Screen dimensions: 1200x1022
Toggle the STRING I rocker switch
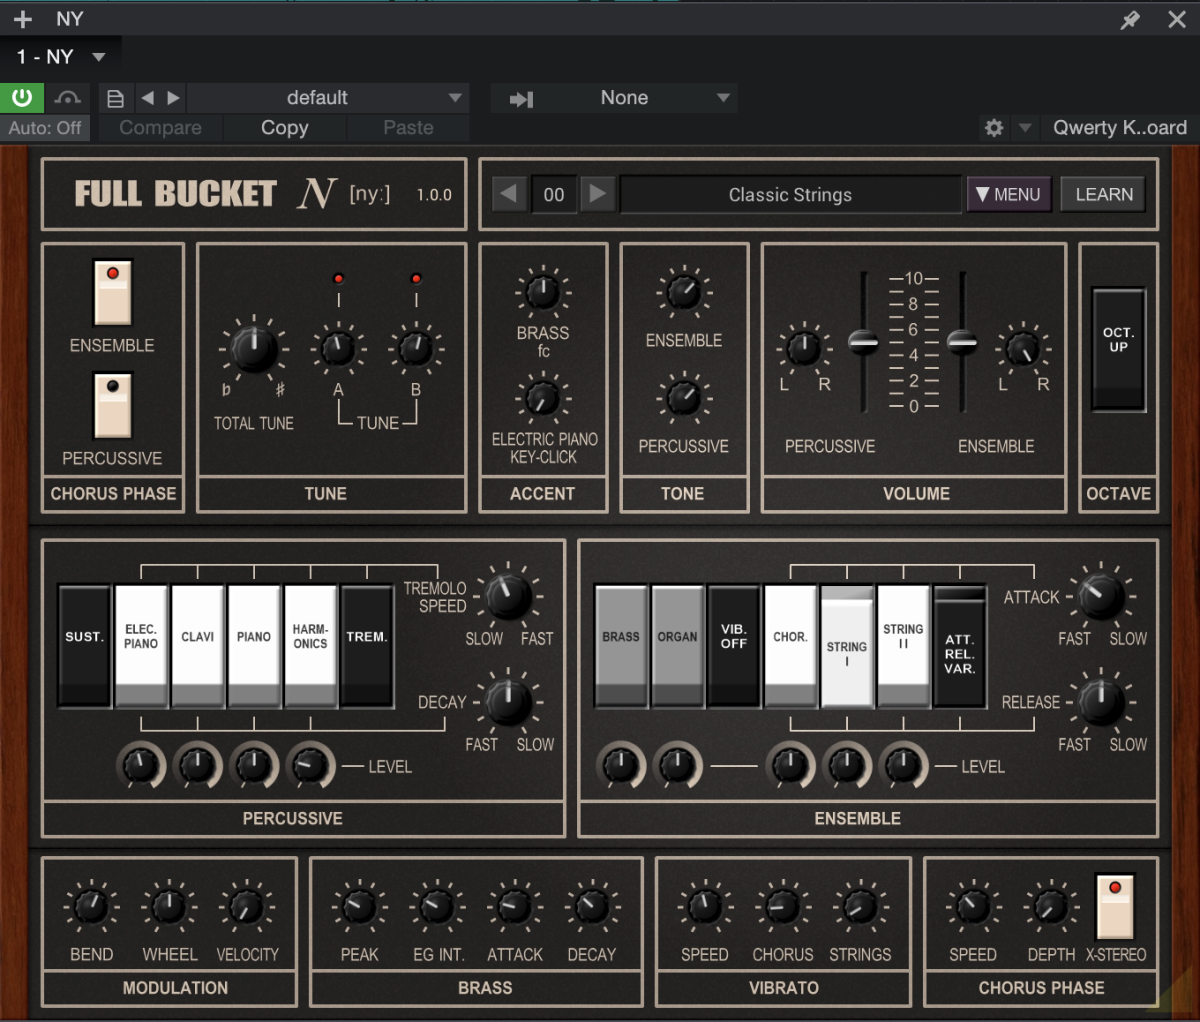click(847, 646)
